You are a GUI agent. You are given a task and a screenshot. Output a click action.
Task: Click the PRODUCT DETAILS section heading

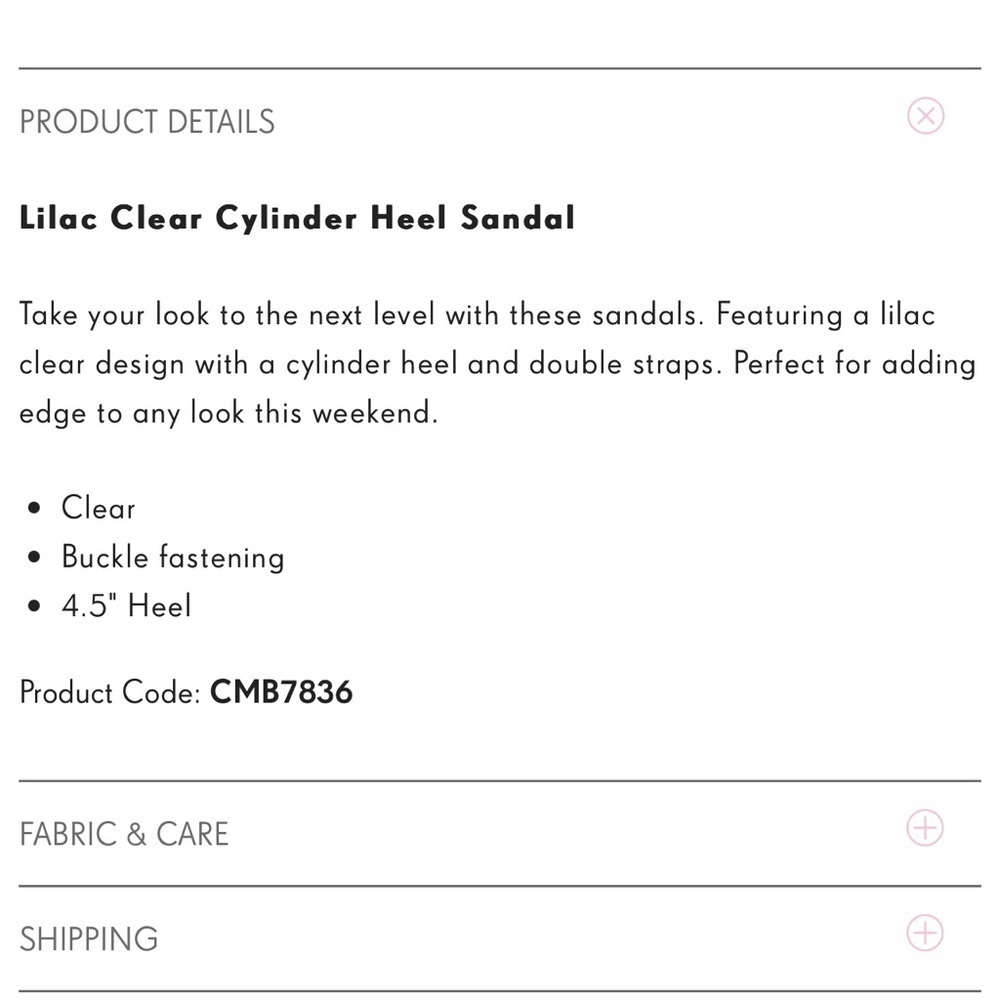click(147, 122)
